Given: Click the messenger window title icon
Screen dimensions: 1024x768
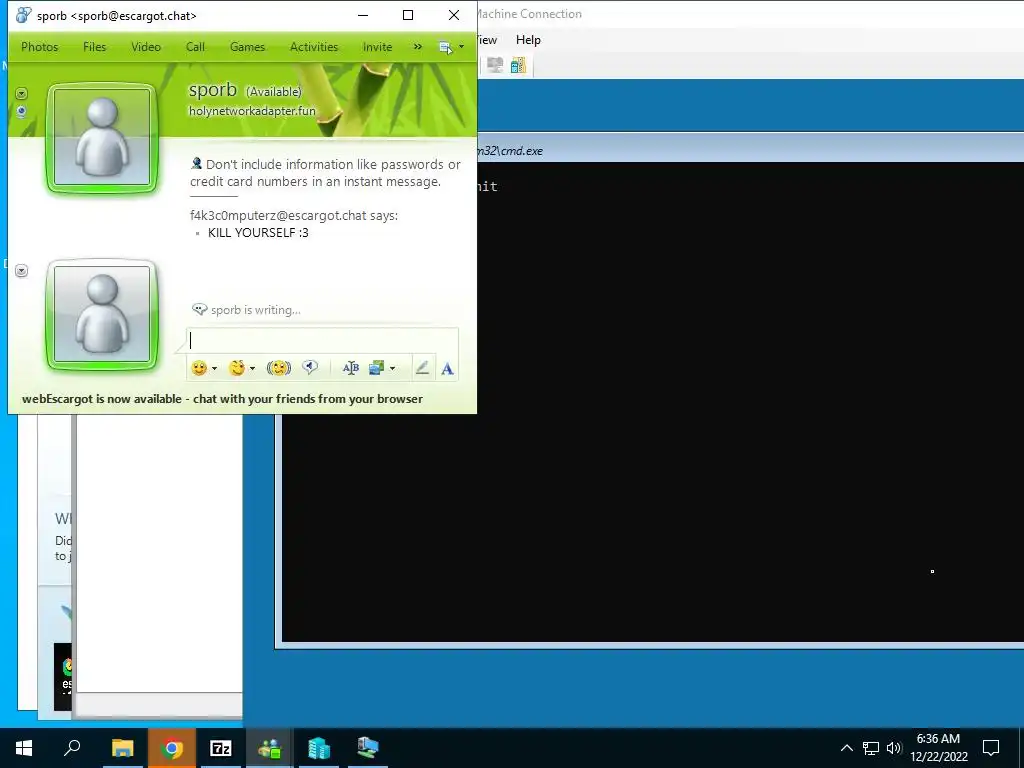Looking at the screenshot, I should [24, 15].
